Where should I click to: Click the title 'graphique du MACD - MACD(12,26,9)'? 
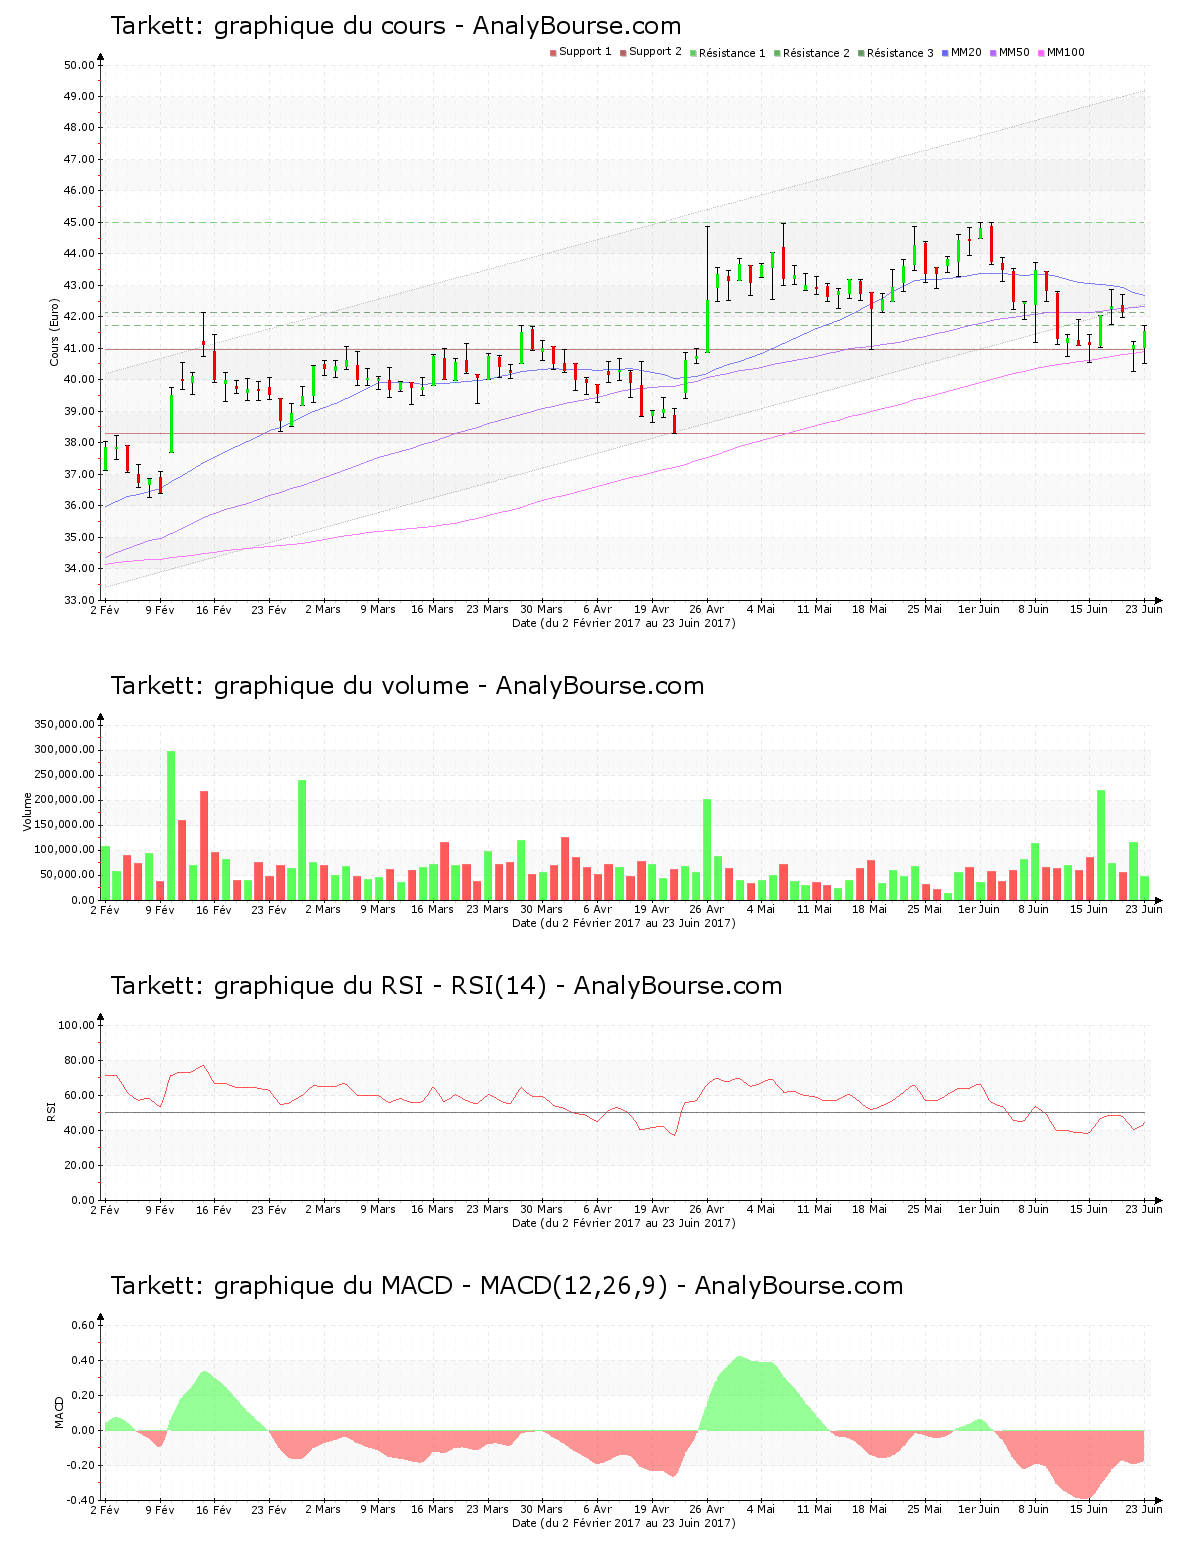pyautogui.click(x=441, y=1286)
